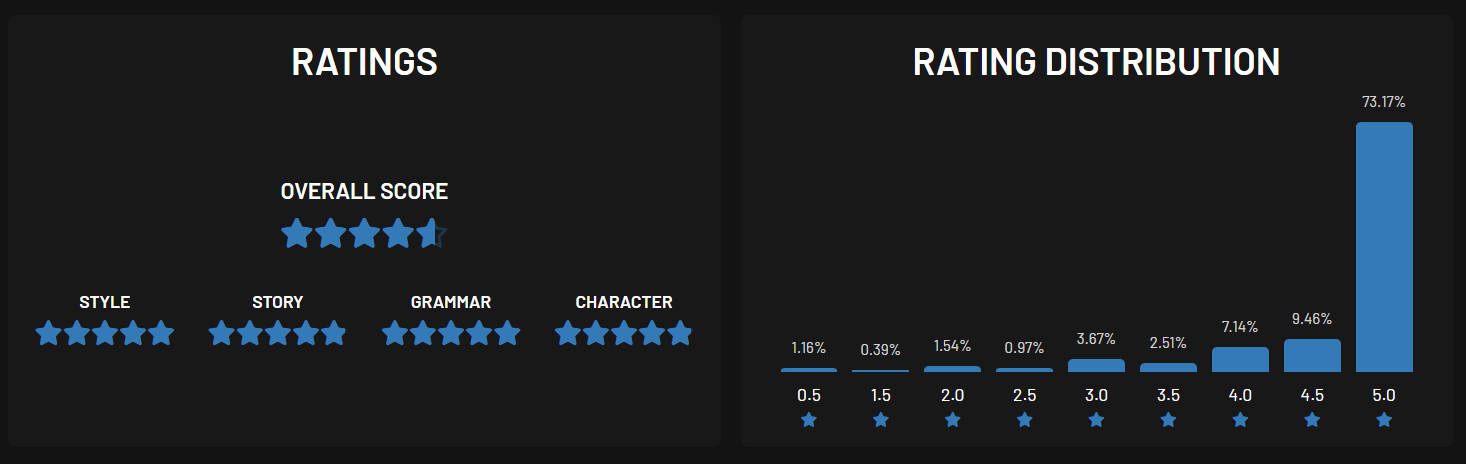The width and height of the screenshot is (1466, 464).
Task: Click the Grammar star rating
Action: click(x=451, y=333)
